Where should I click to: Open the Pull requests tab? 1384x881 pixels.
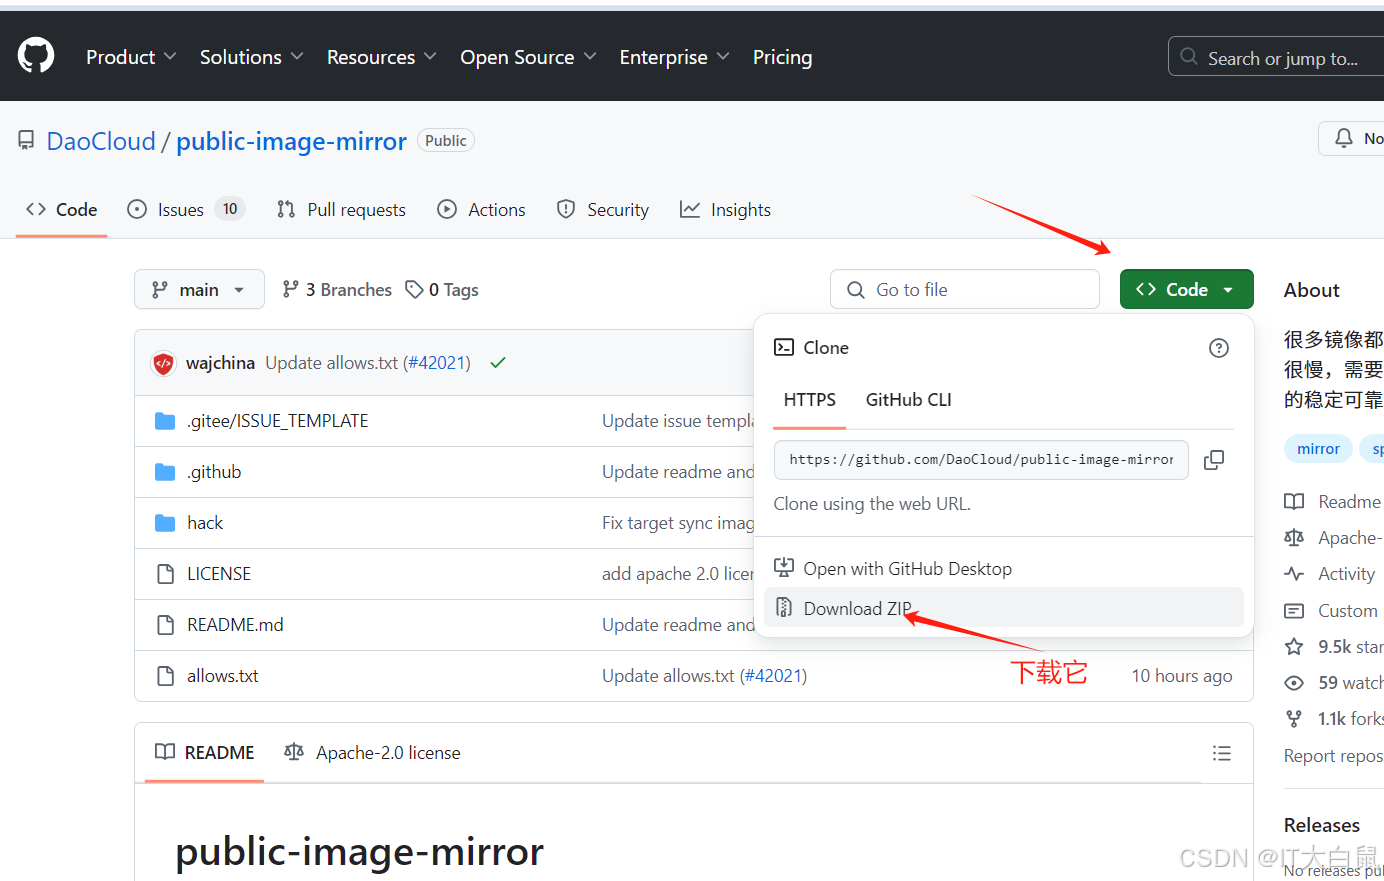pyautogui.click(x=341, y=209)
